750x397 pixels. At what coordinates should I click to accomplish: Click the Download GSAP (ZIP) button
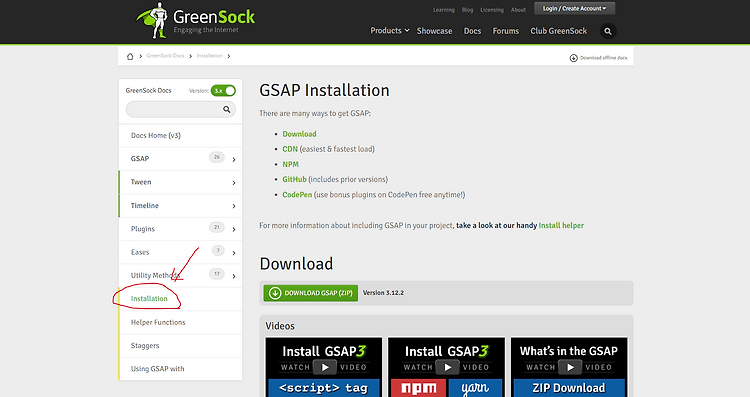(x=310, y=293)
